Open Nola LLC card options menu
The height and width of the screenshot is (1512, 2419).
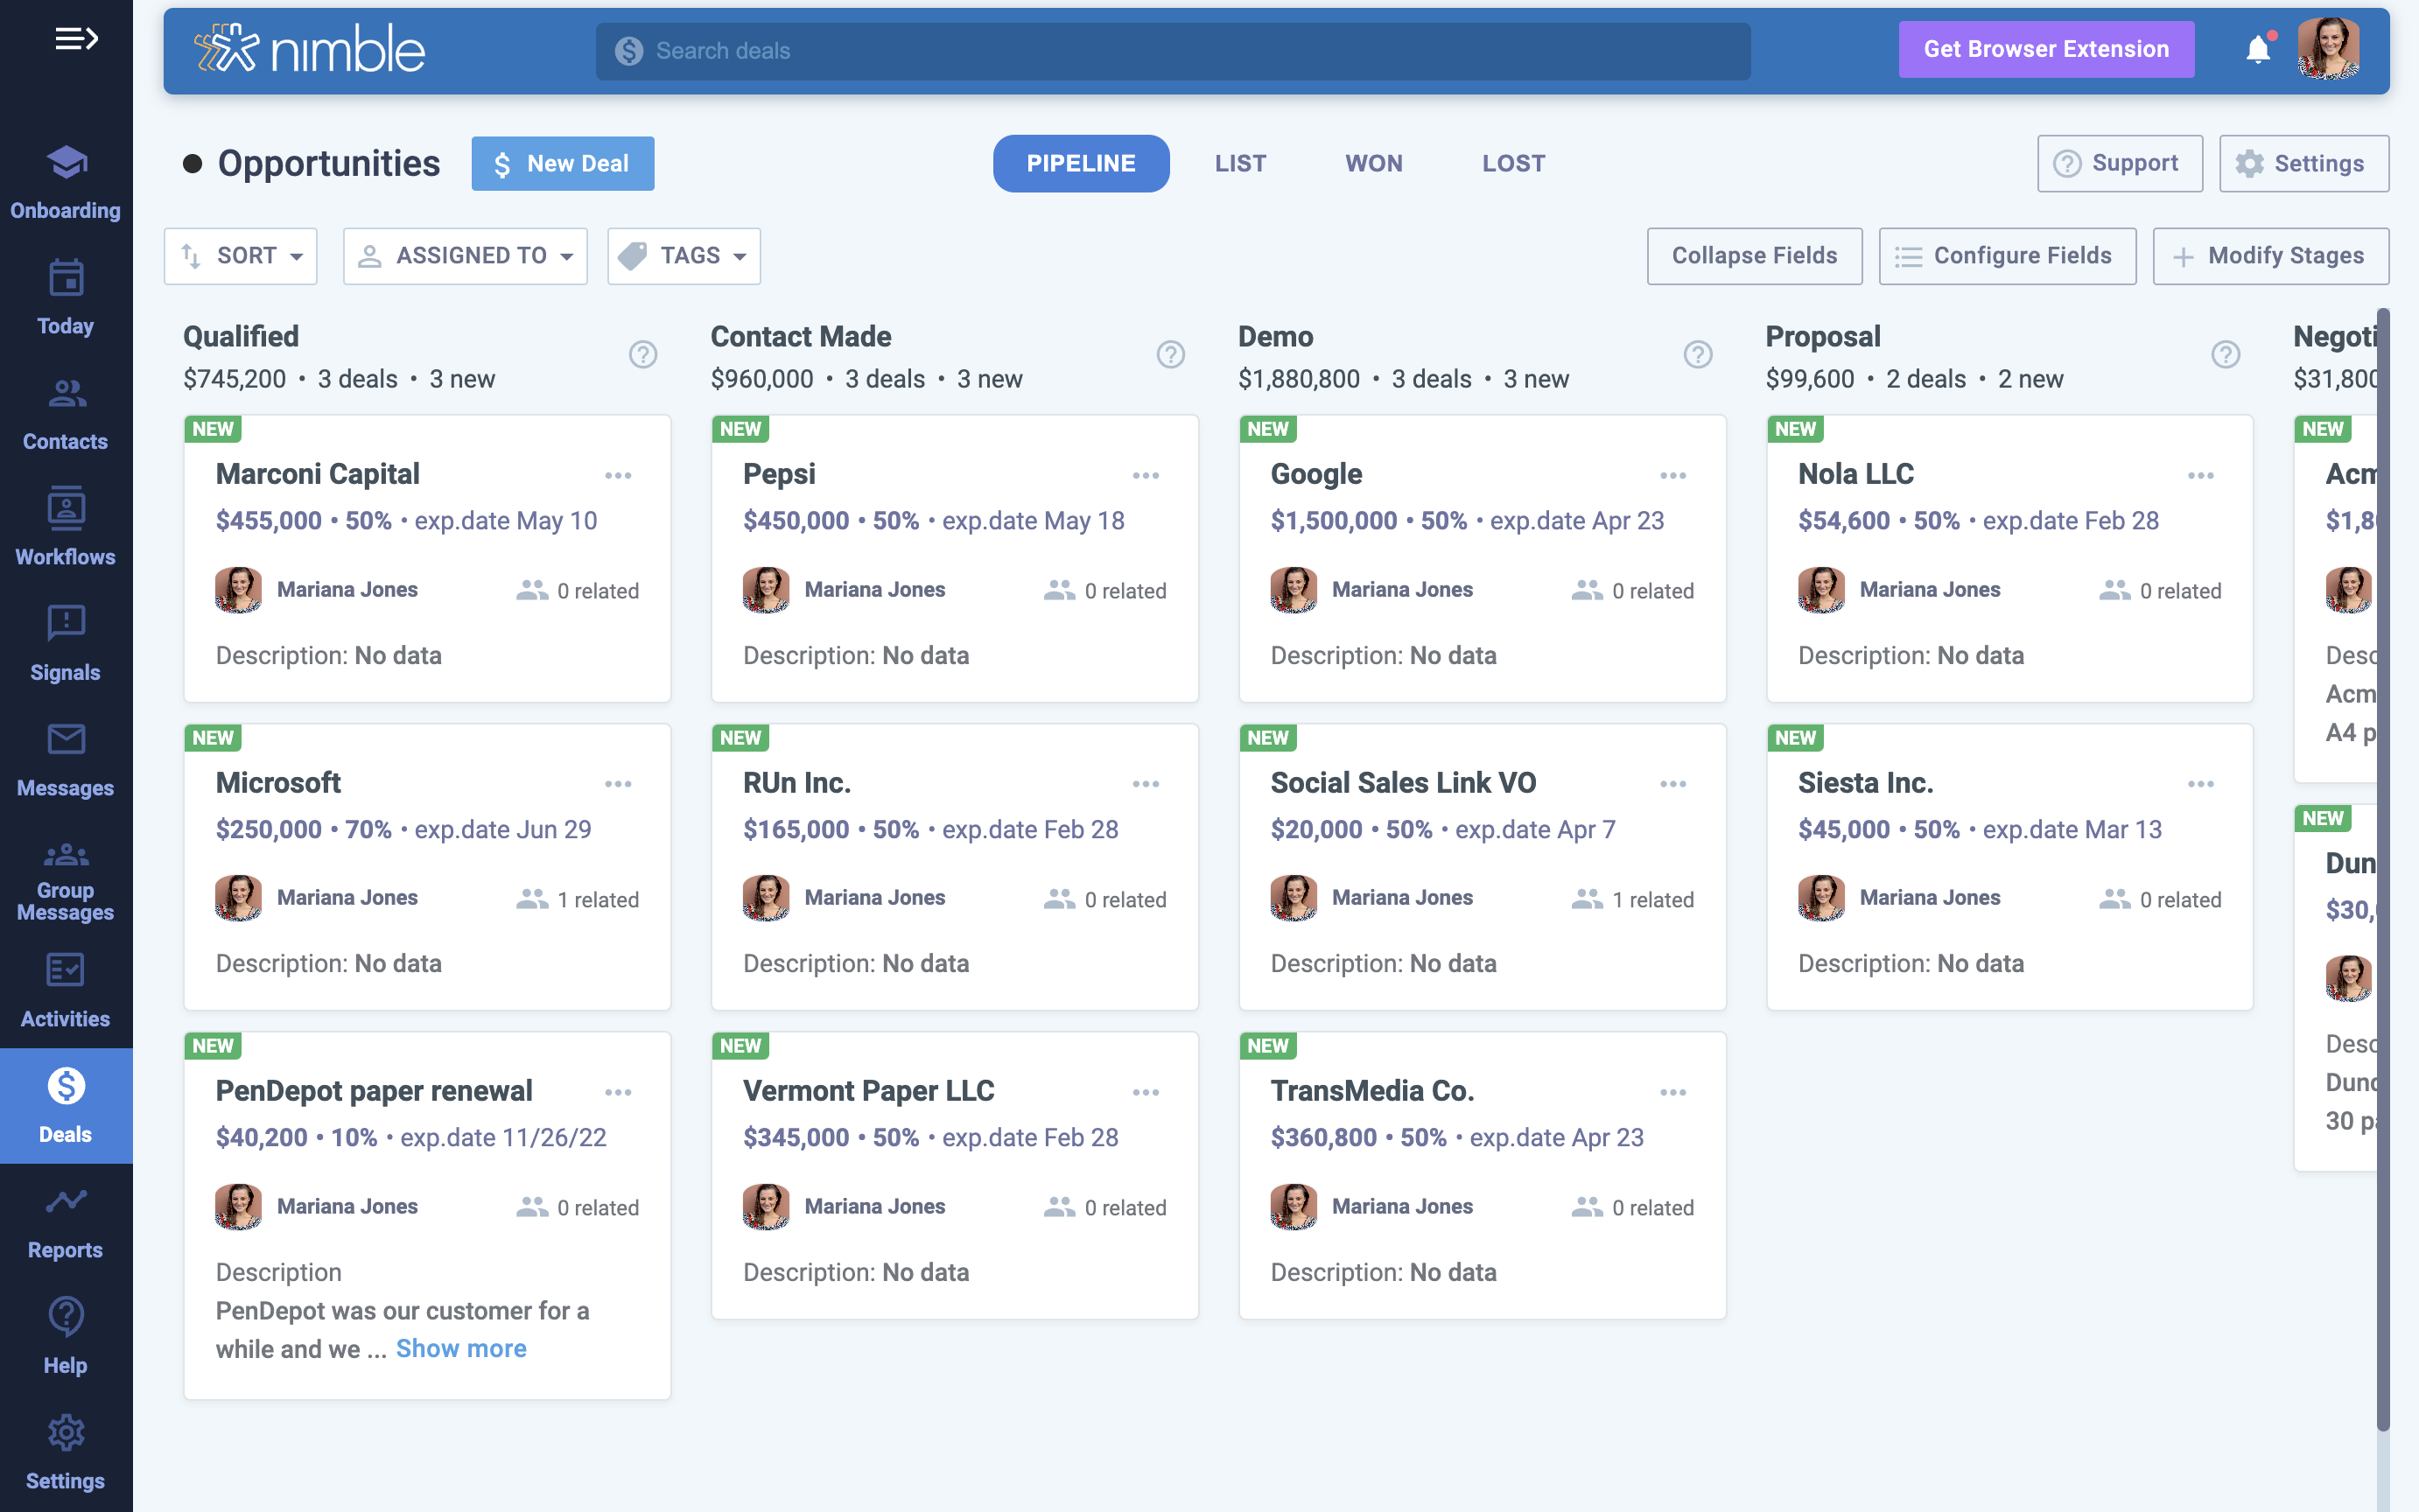point(2201,475)
